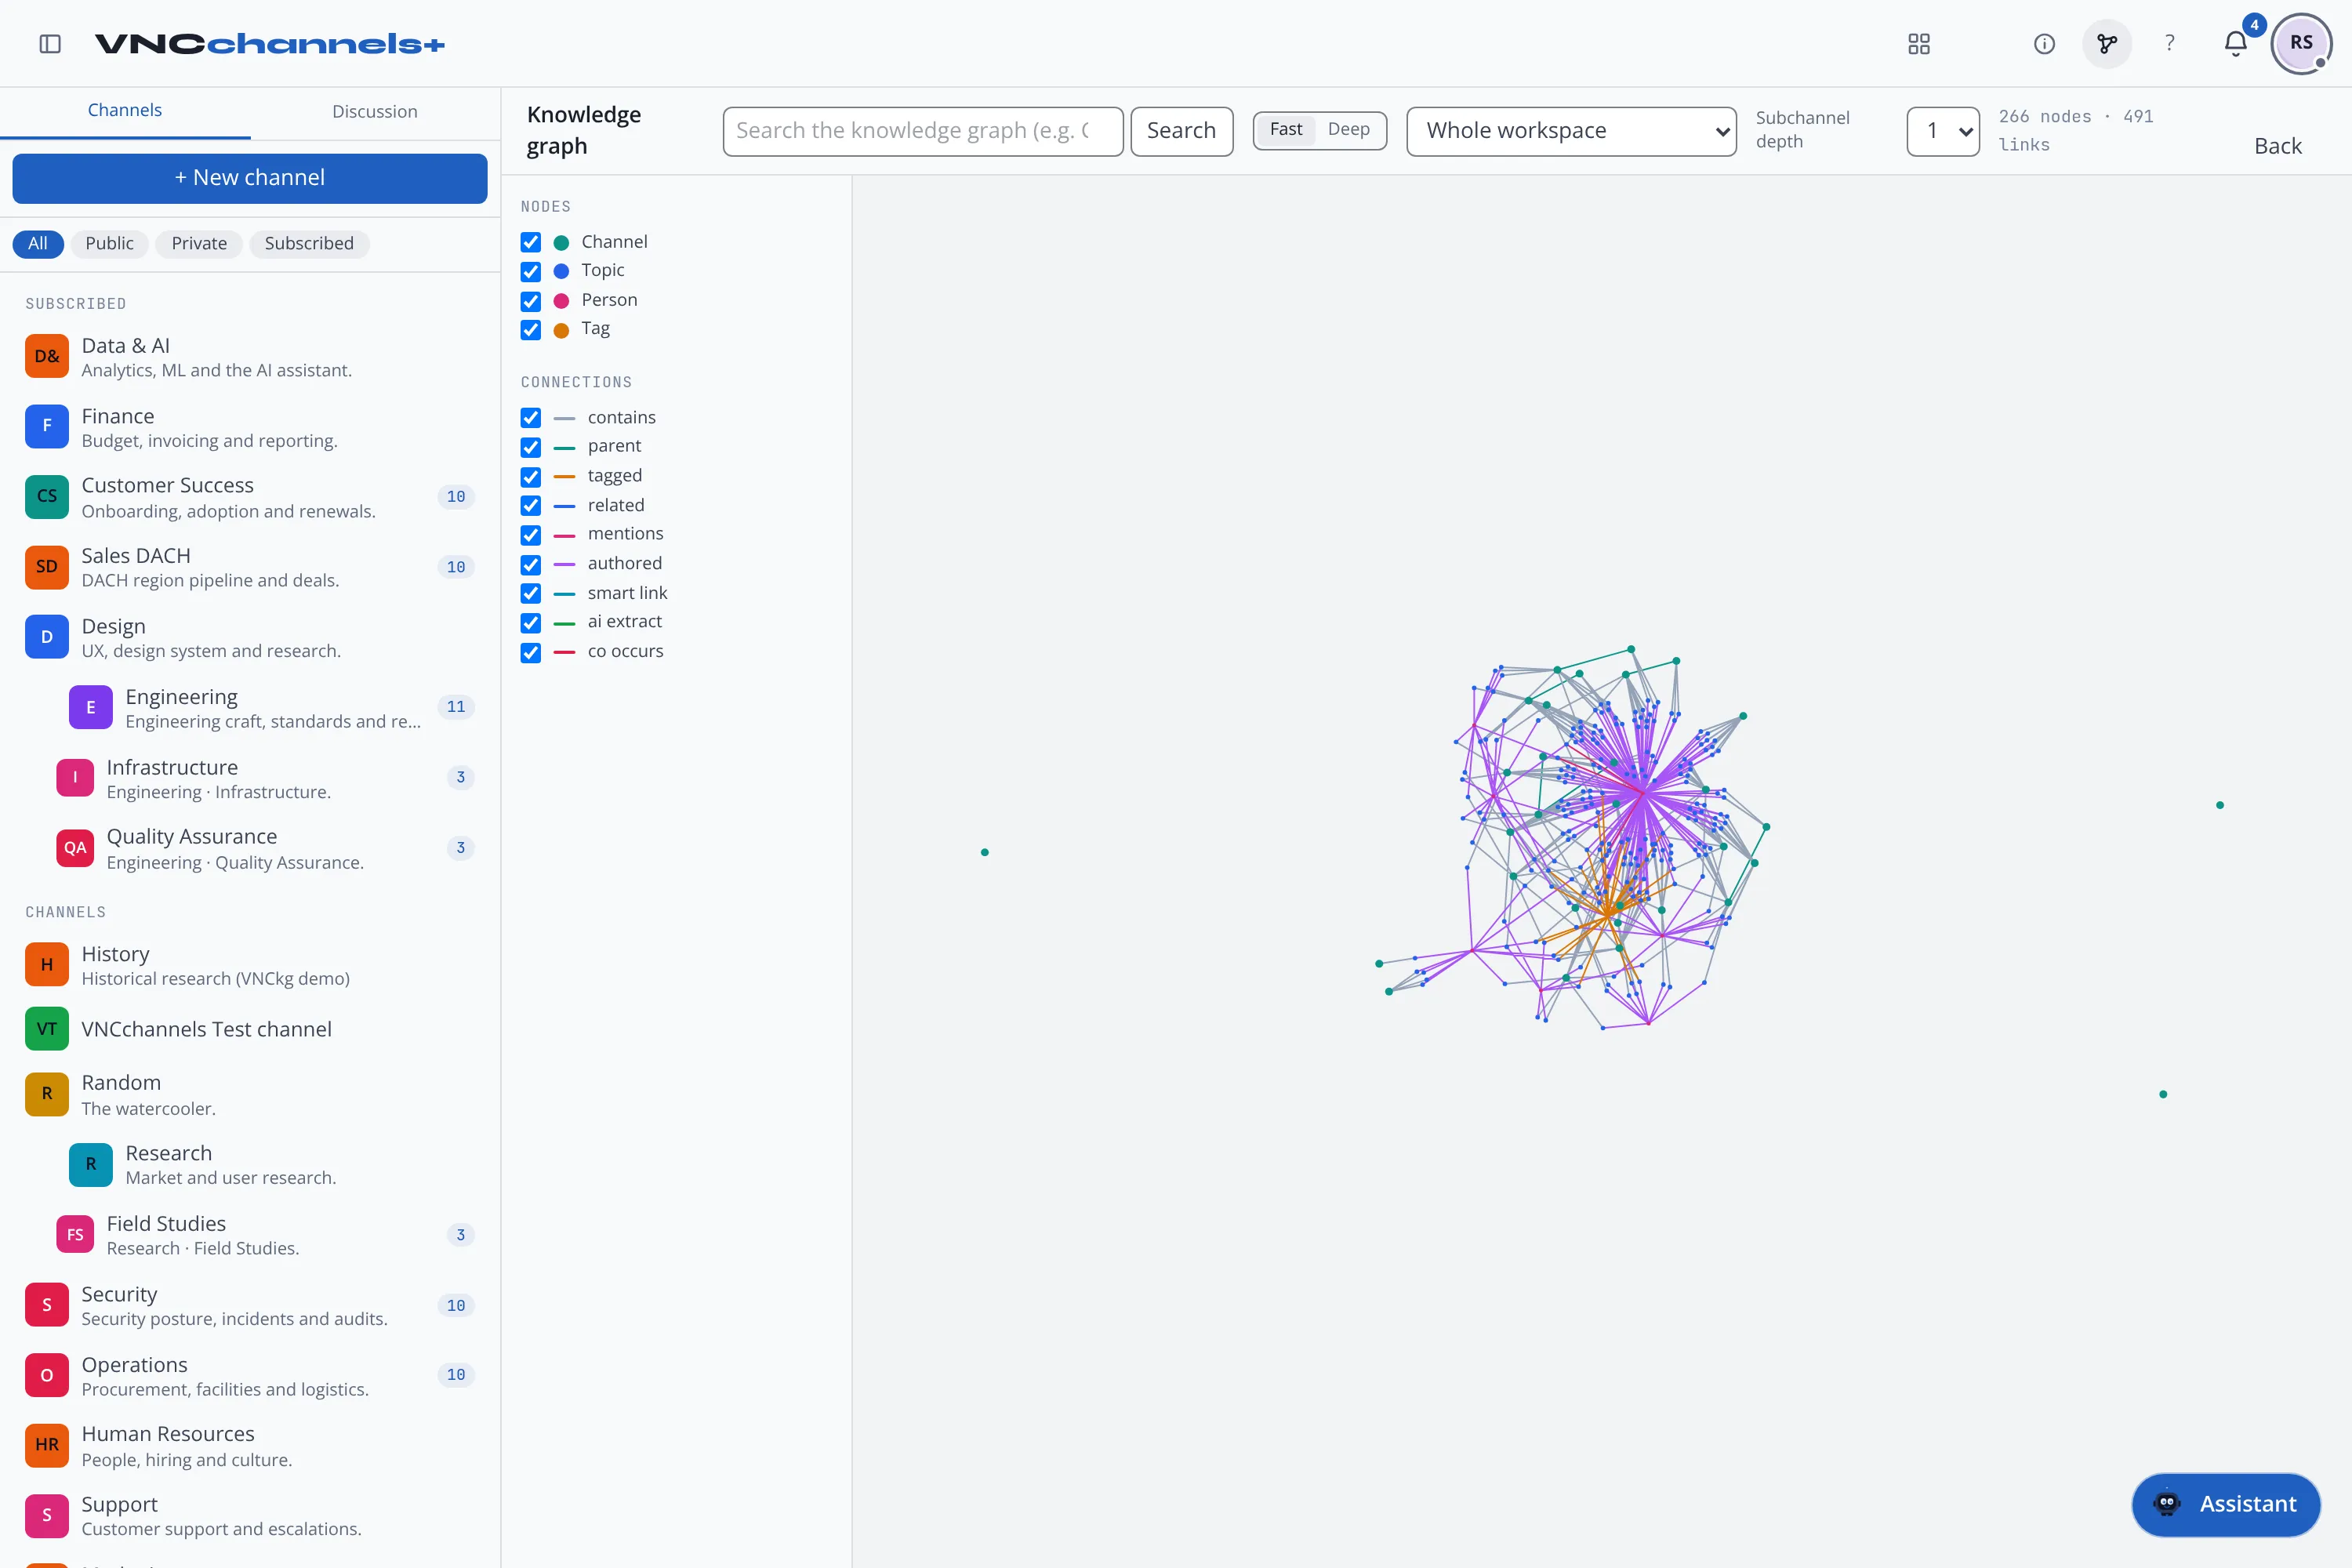Open the Security channel row

pyautogui.click(x=250, y=1305)
